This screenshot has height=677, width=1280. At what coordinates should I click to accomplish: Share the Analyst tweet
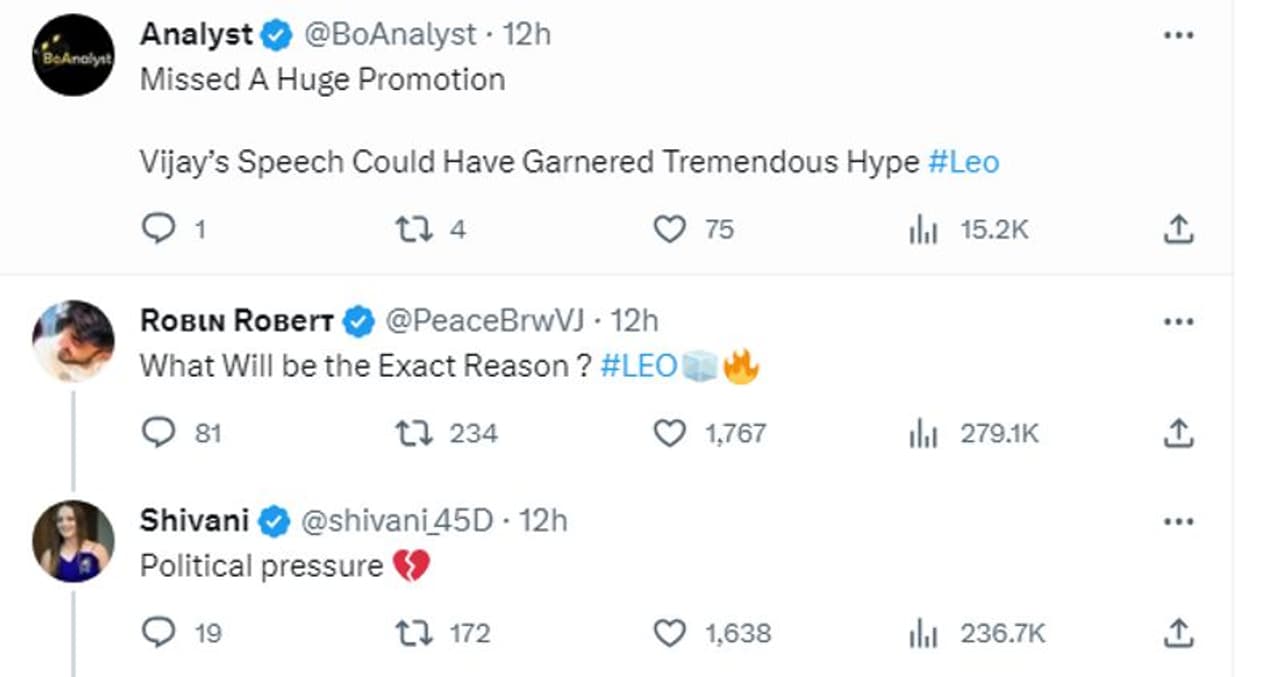click(1179, 230)
